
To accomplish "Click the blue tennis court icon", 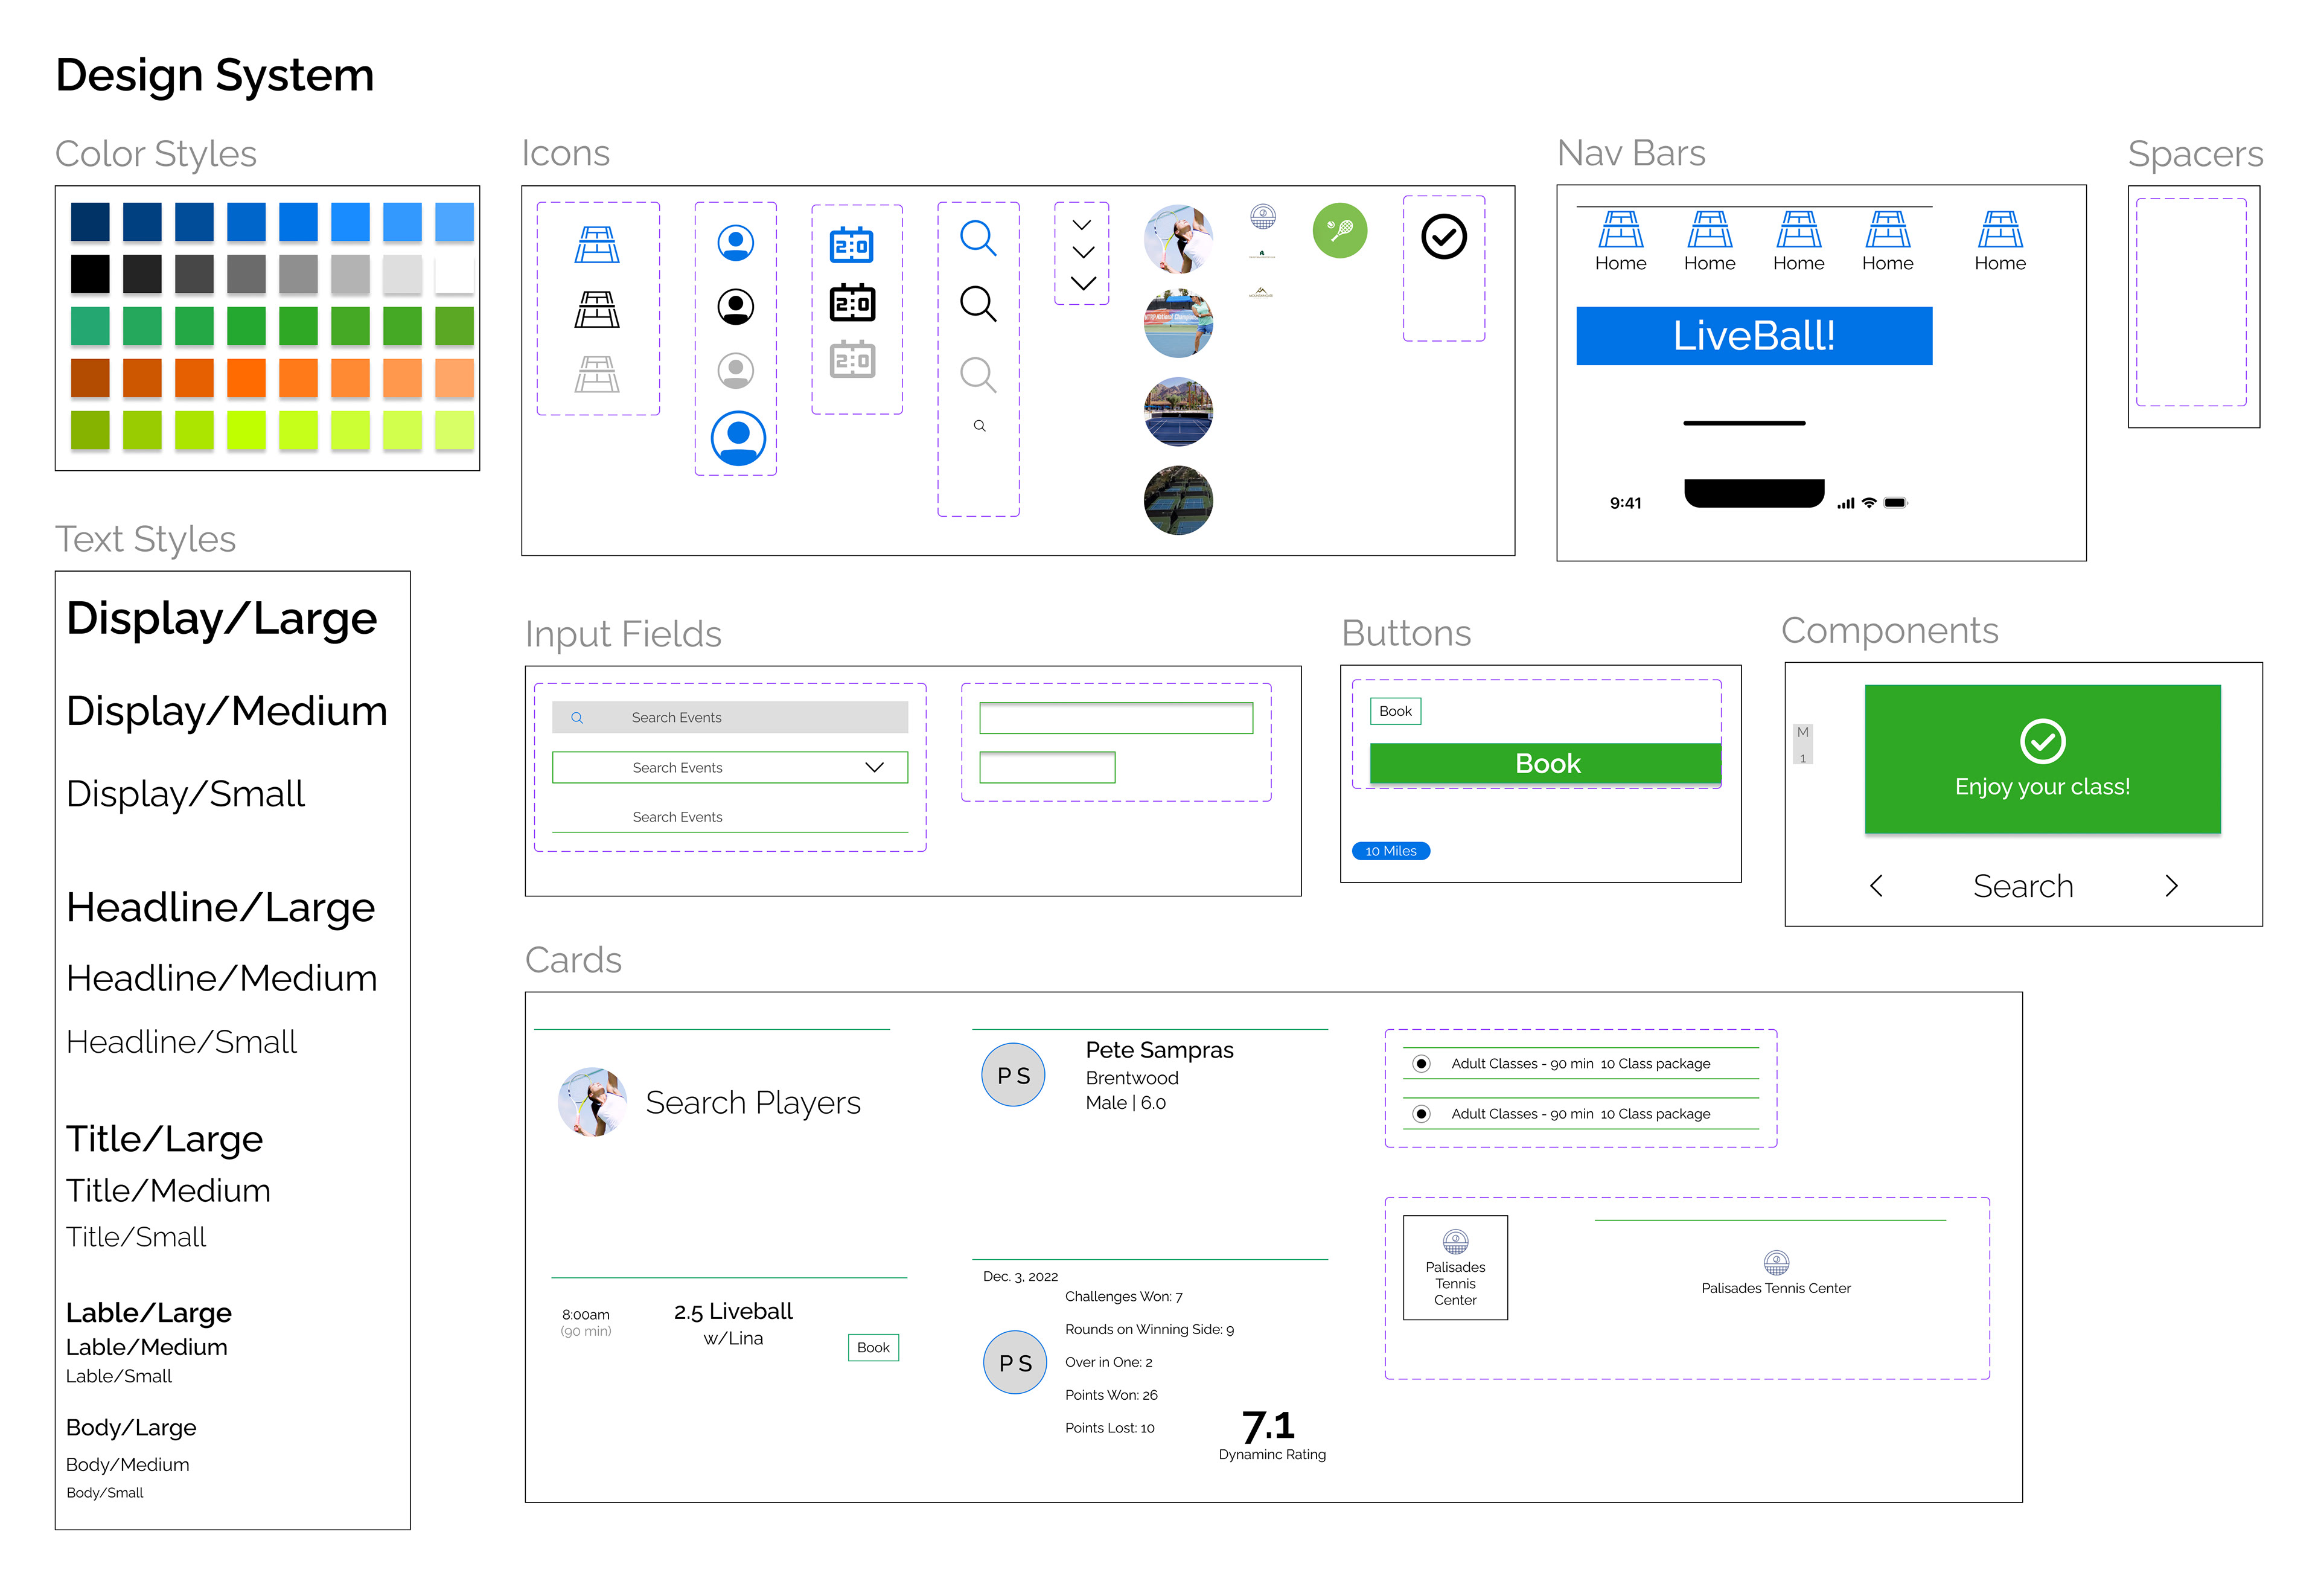I will (x=597, y=245).
